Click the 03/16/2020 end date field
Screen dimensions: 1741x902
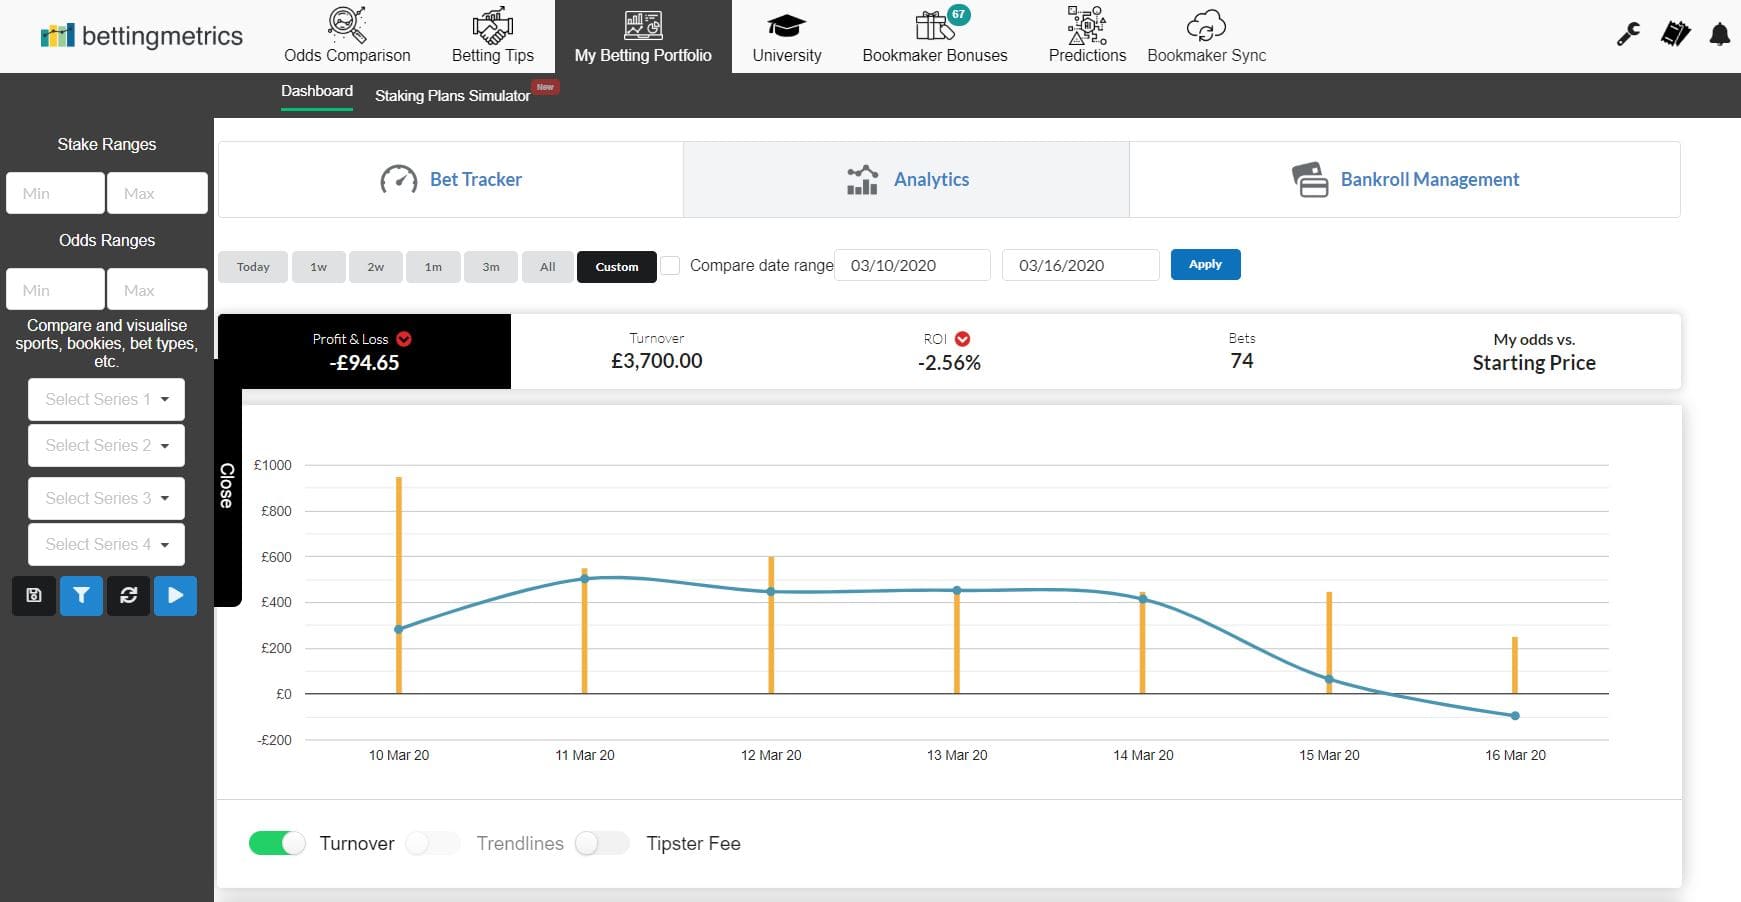point(1080,265)
